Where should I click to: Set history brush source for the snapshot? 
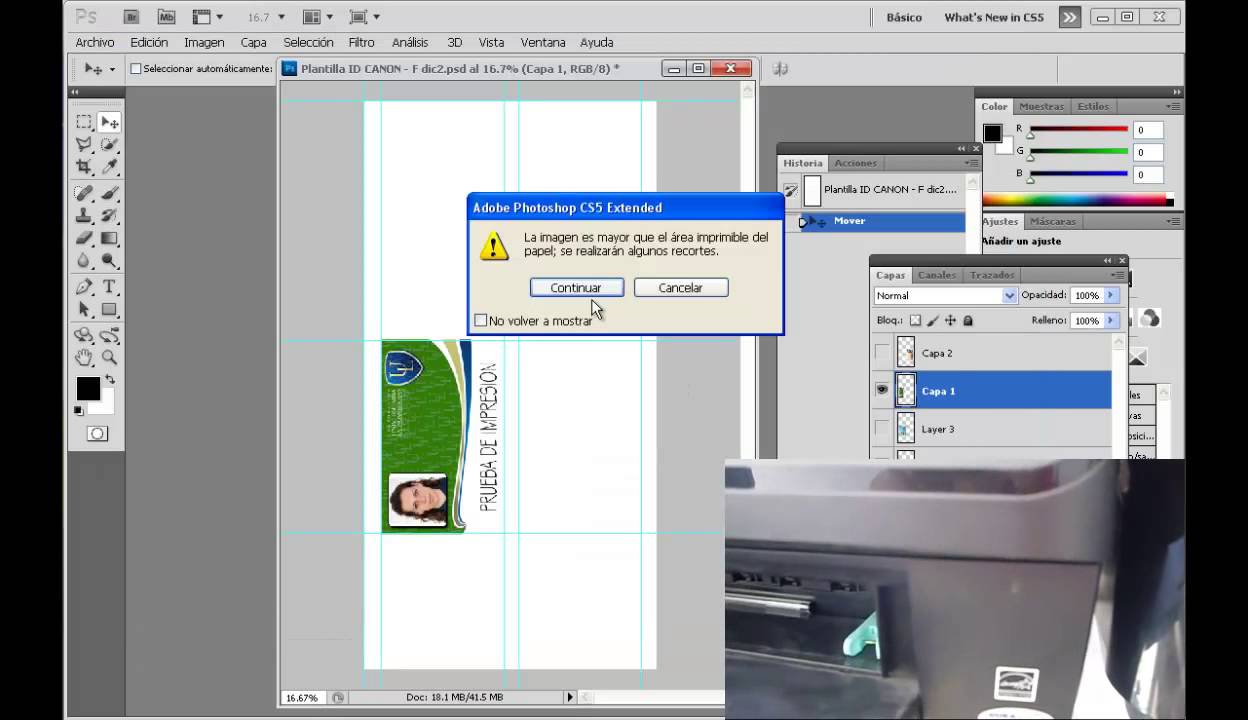tap(790, 189)
